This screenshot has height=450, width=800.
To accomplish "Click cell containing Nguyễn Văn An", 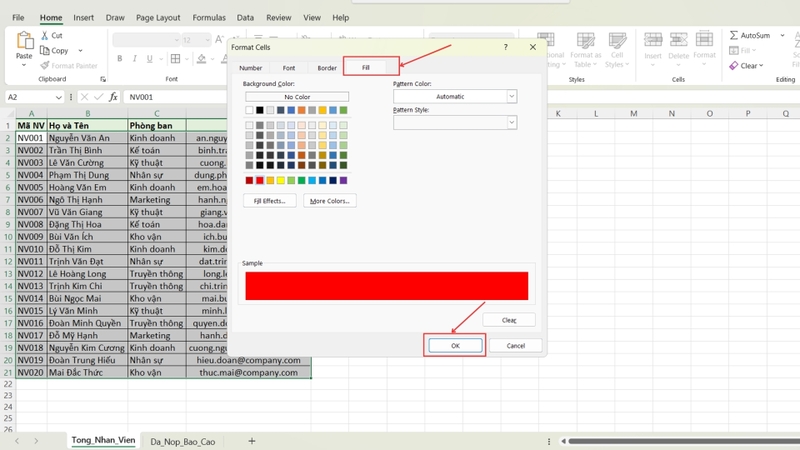I will pyautogui.click(x=87, y=138).
